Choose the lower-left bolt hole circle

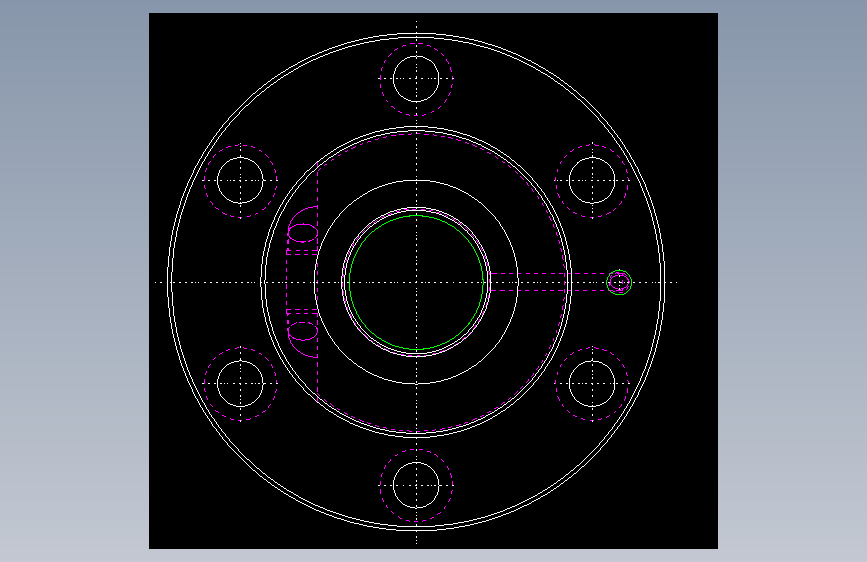point(241,383)
